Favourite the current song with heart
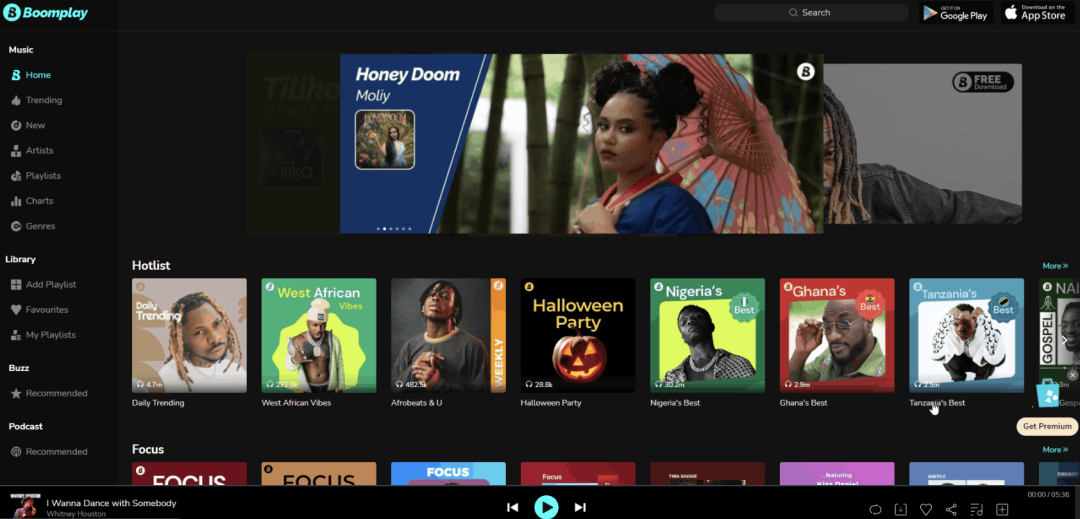This screenshot has height=519, width=1080. tap(926, 509)
